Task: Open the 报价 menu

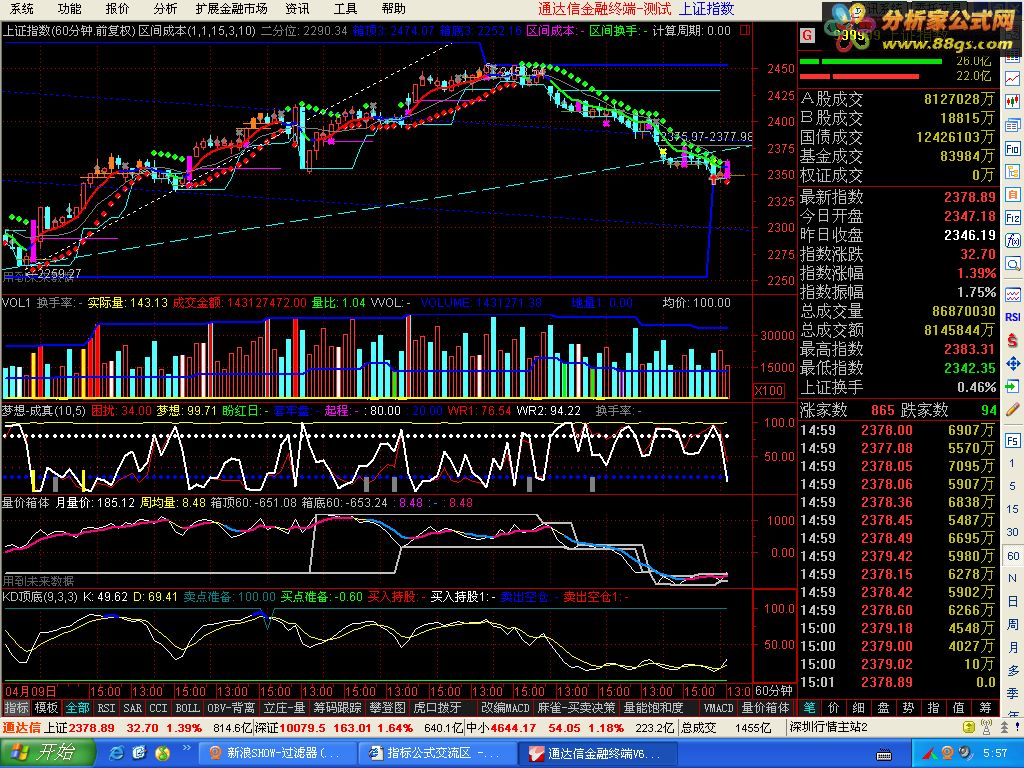Action: pyautogui.click(x=117, y=8)
